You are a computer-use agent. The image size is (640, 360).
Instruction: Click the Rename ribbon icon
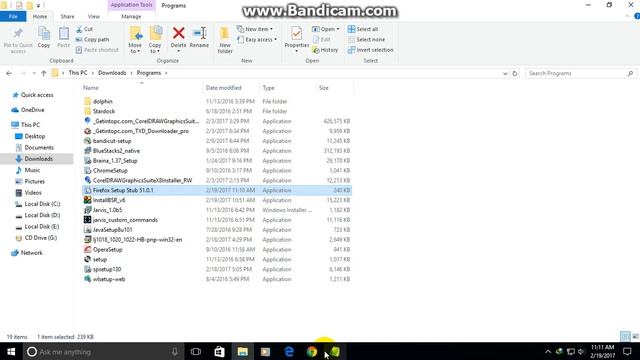199,38
